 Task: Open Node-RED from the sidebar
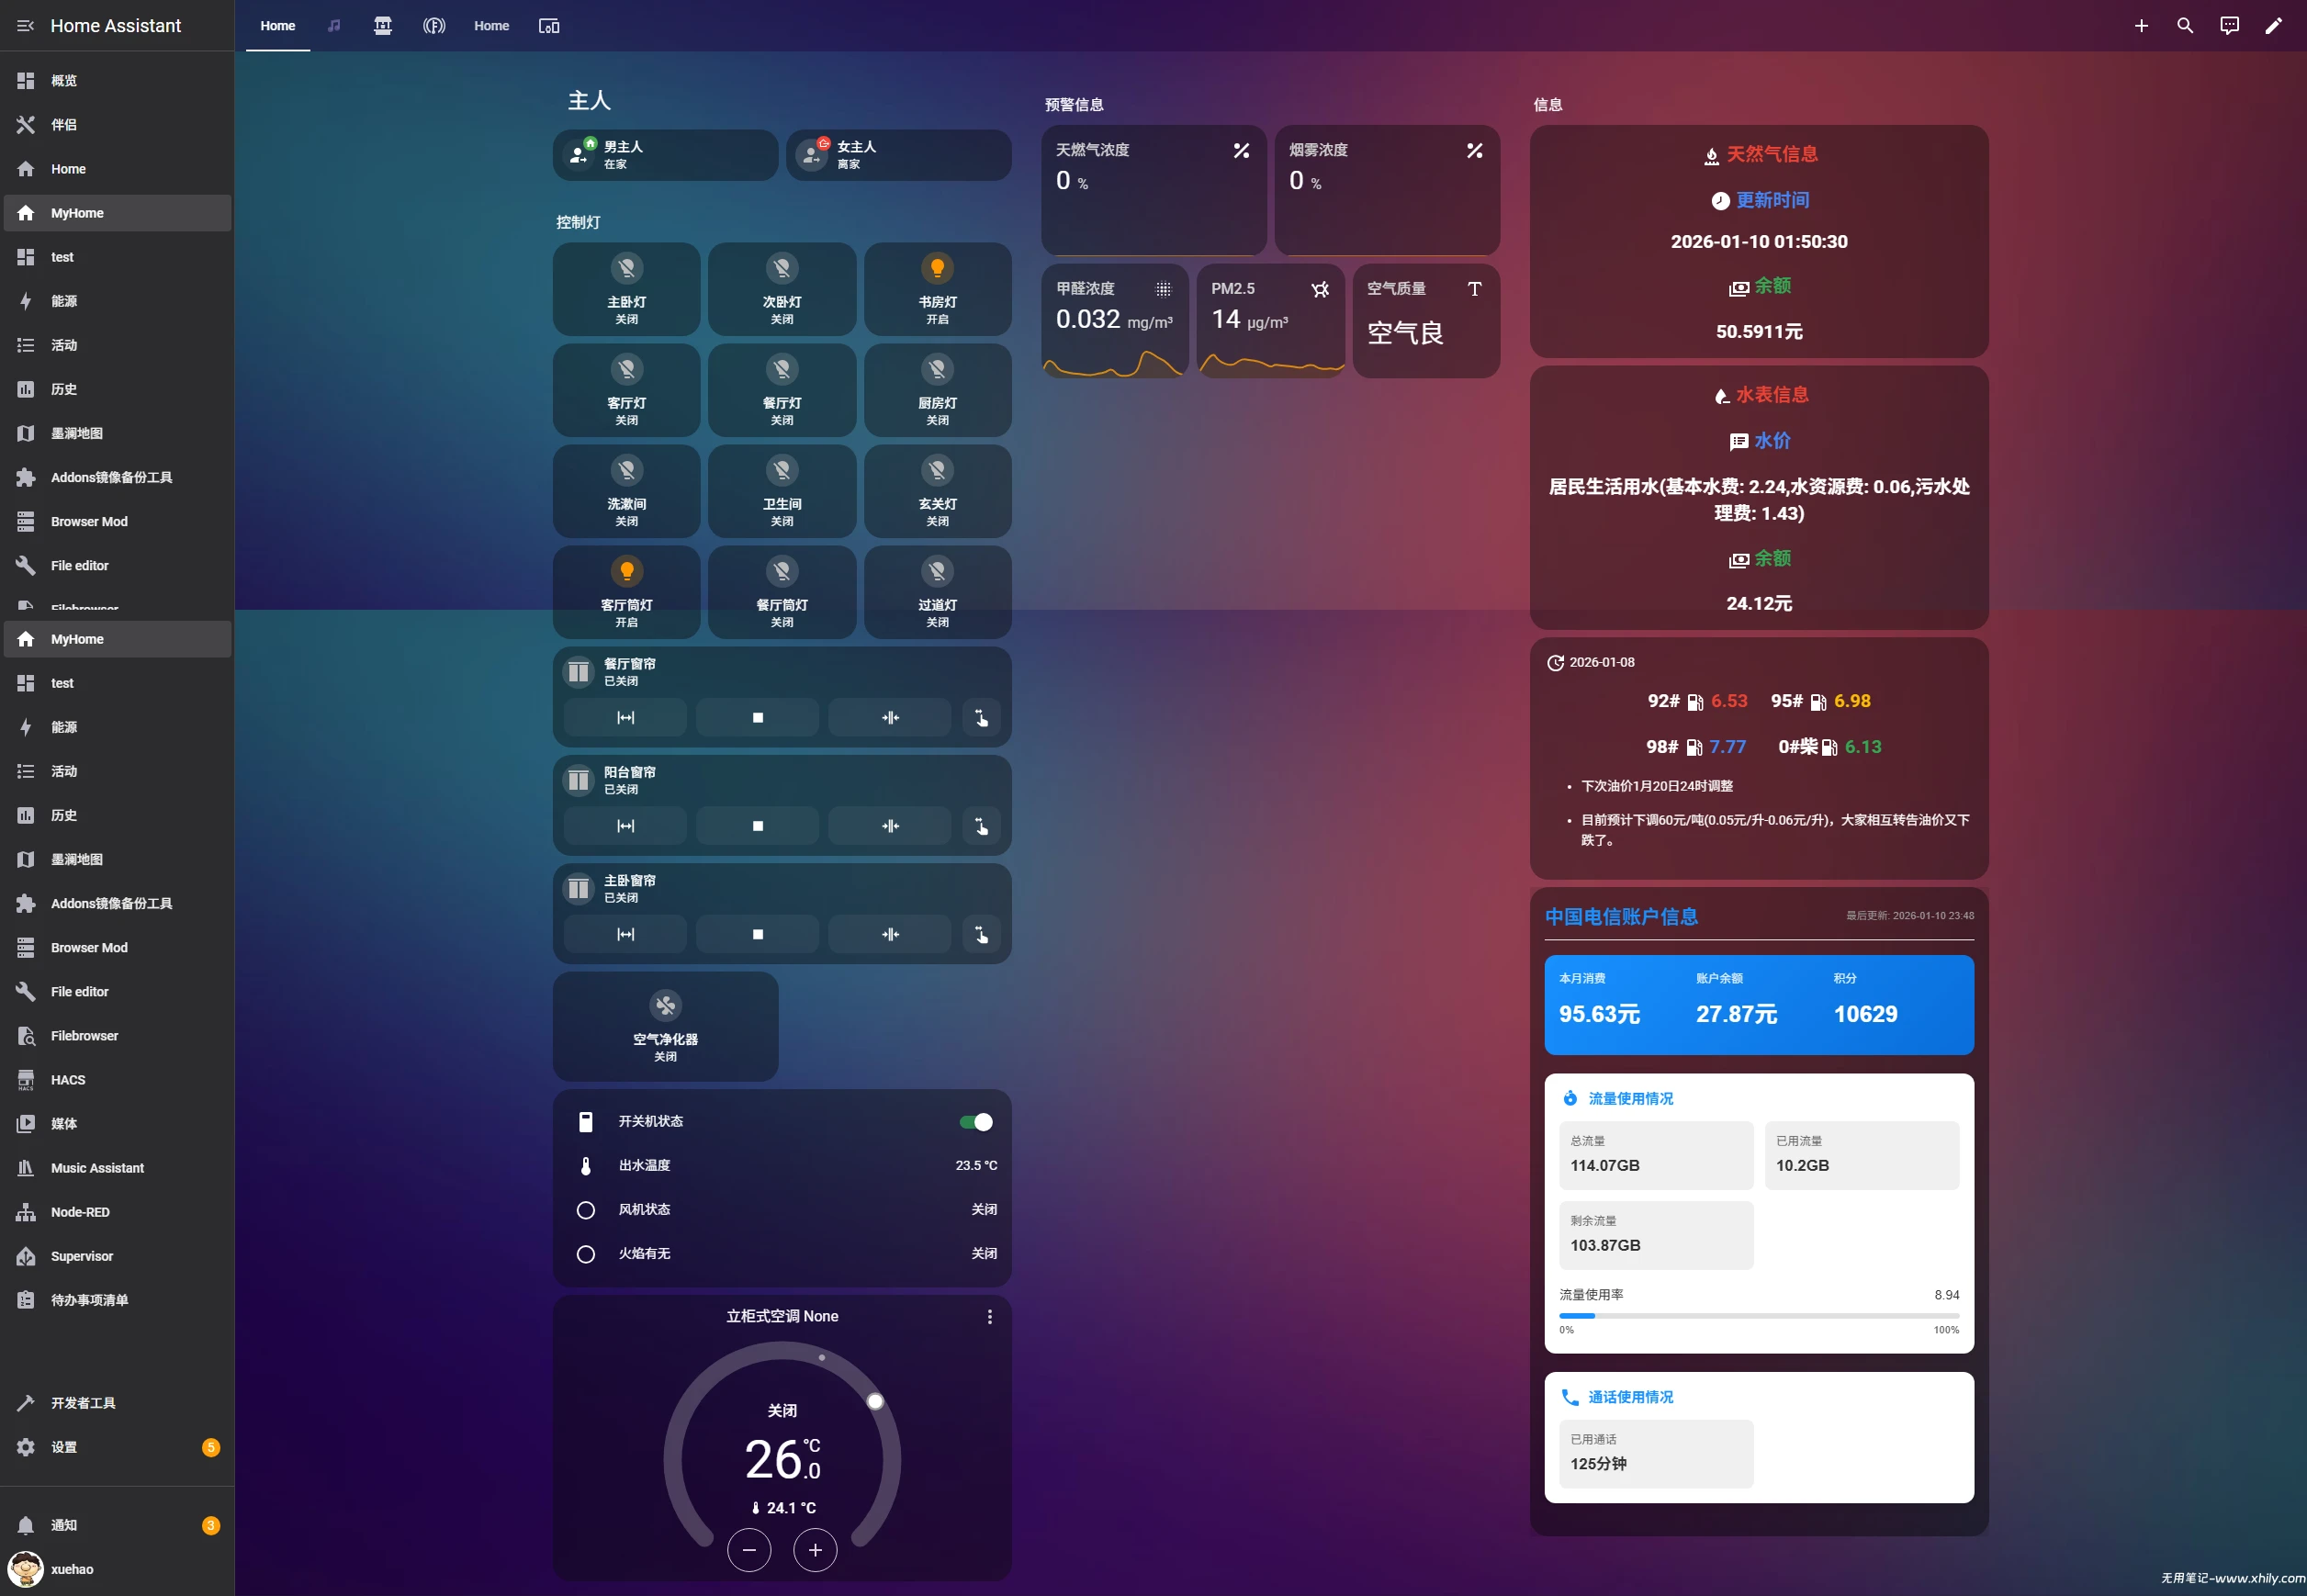tap(80, 1212)
